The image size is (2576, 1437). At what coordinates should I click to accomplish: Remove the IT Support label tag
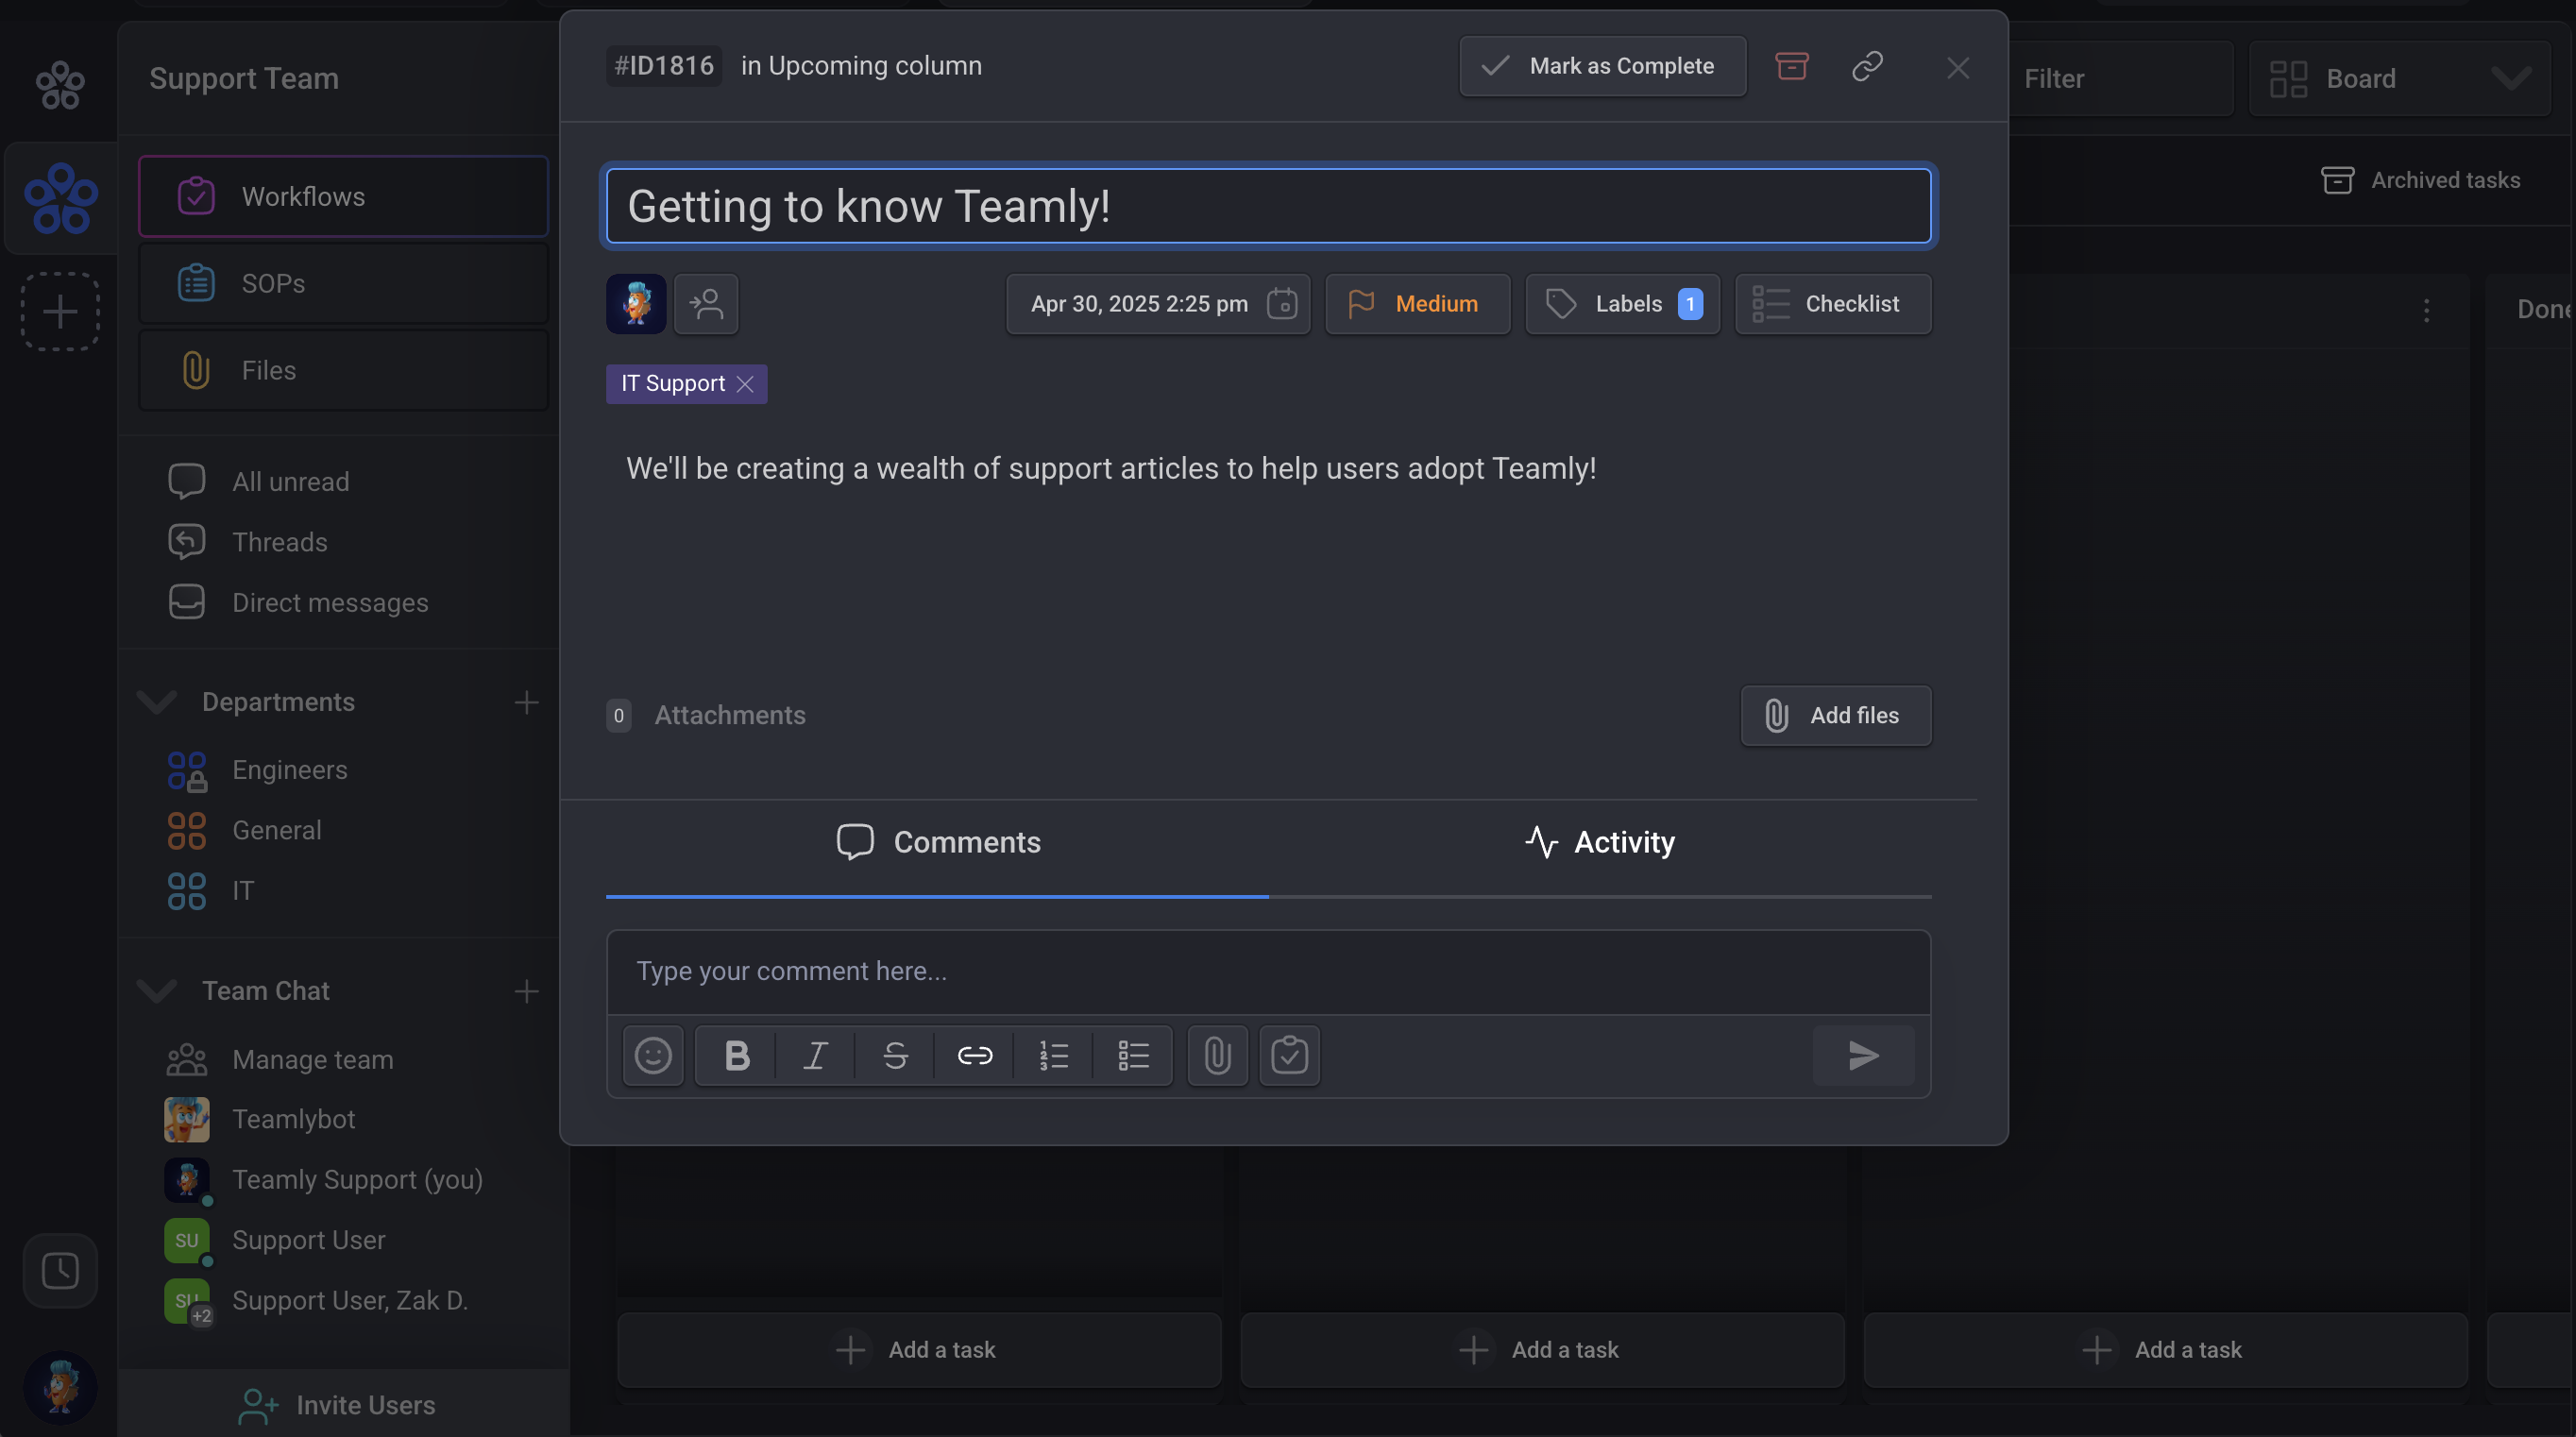pos(745,384)
